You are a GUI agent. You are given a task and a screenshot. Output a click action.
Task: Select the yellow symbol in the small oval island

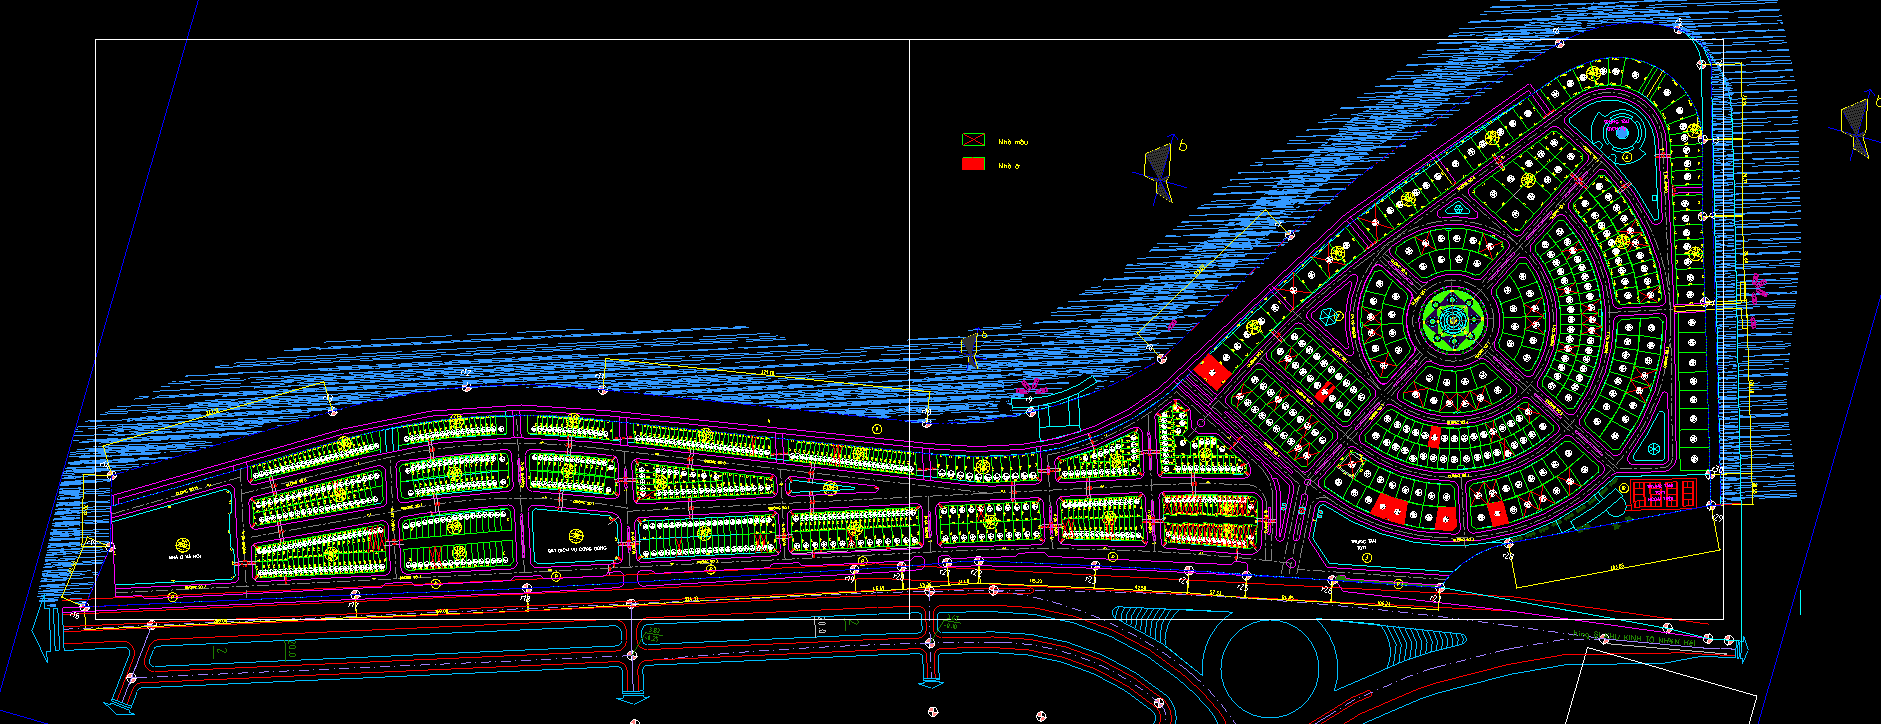click(830, 487)
